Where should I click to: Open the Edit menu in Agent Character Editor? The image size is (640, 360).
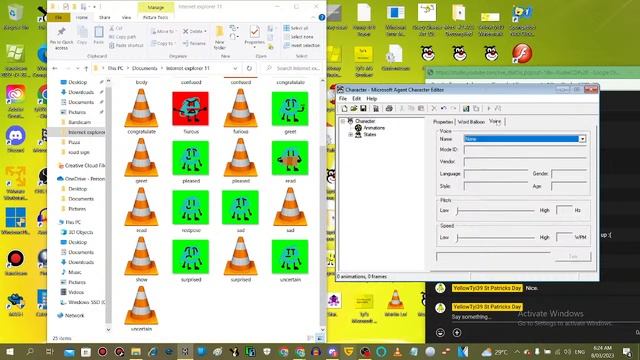coord(356,99)
